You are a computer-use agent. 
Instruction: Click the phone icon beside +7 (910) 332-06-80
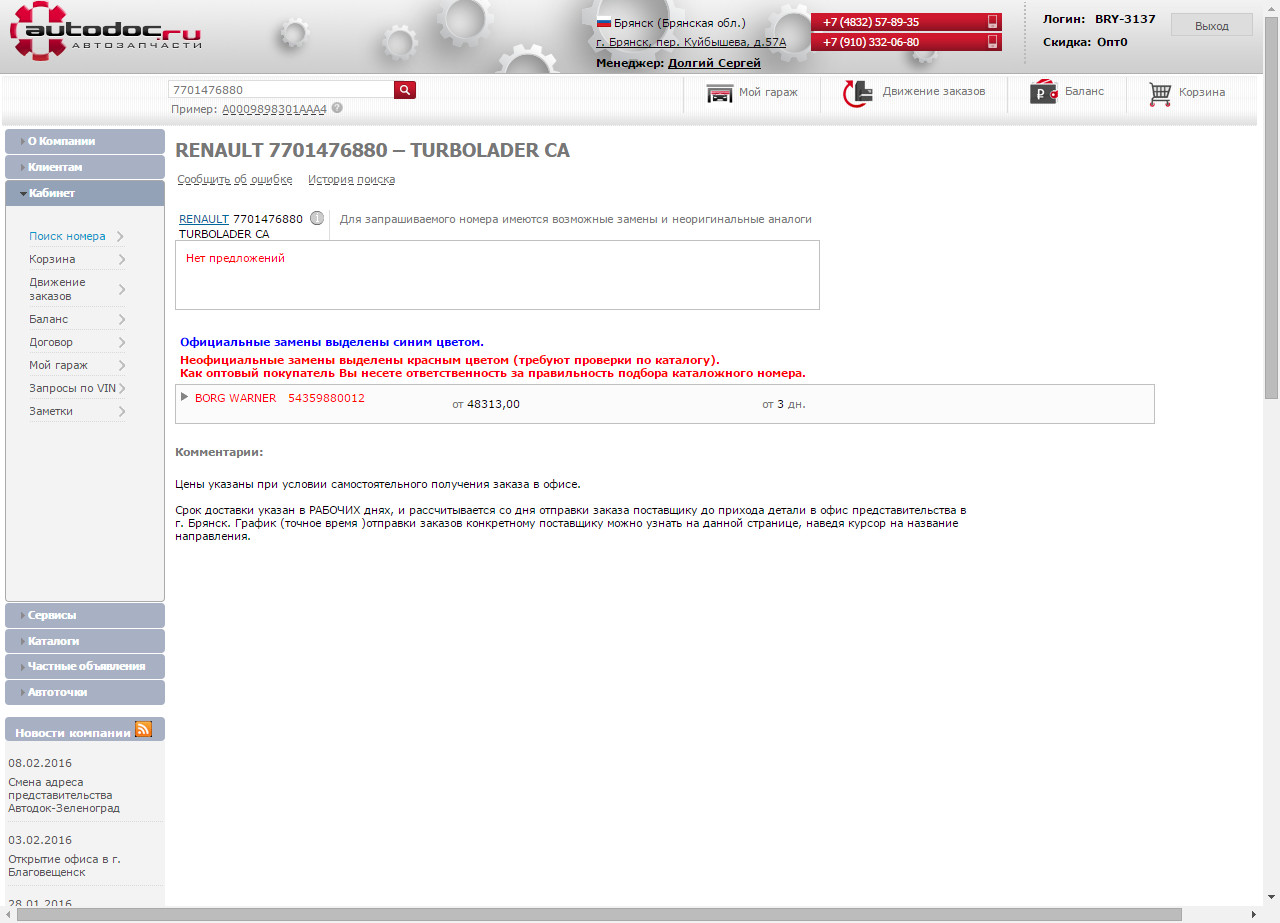pos(993,42)
